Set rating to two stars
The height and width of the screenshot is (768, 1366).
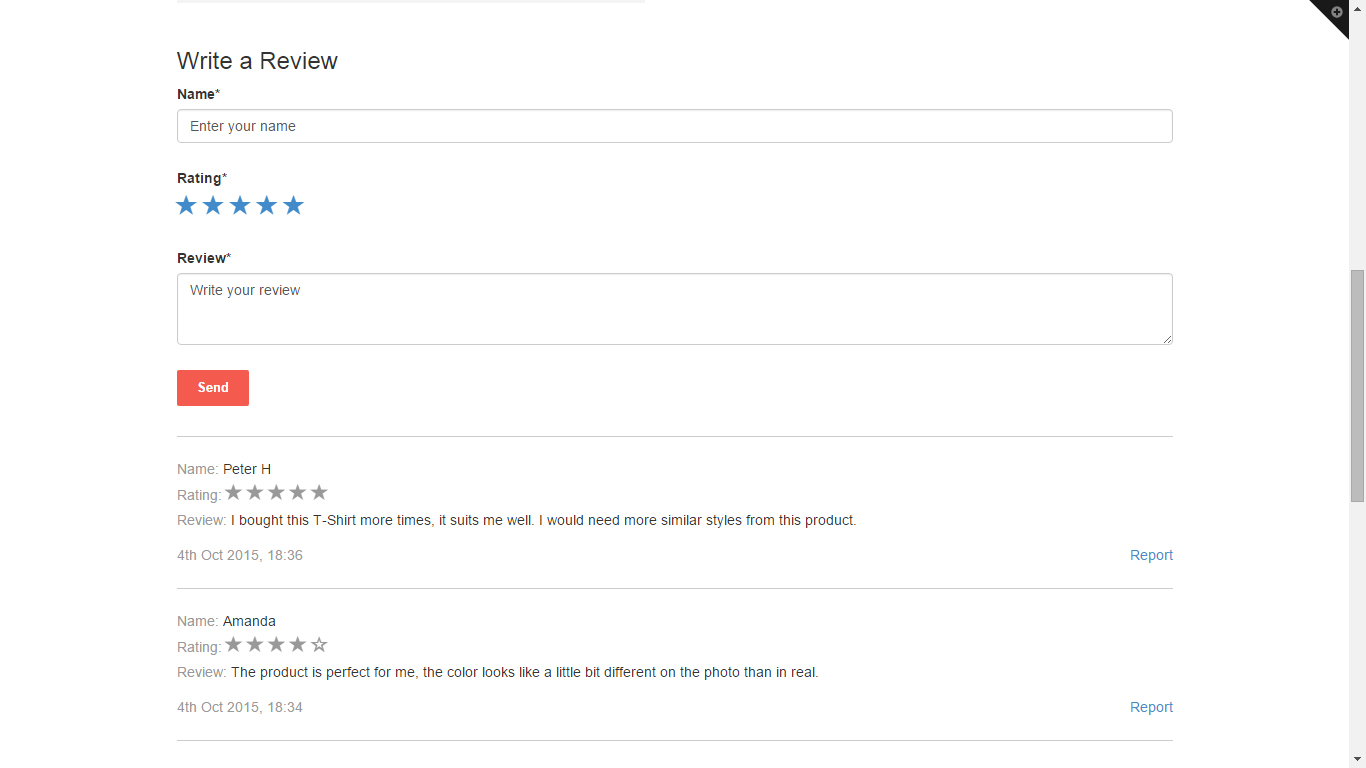(x=213, y=206)
